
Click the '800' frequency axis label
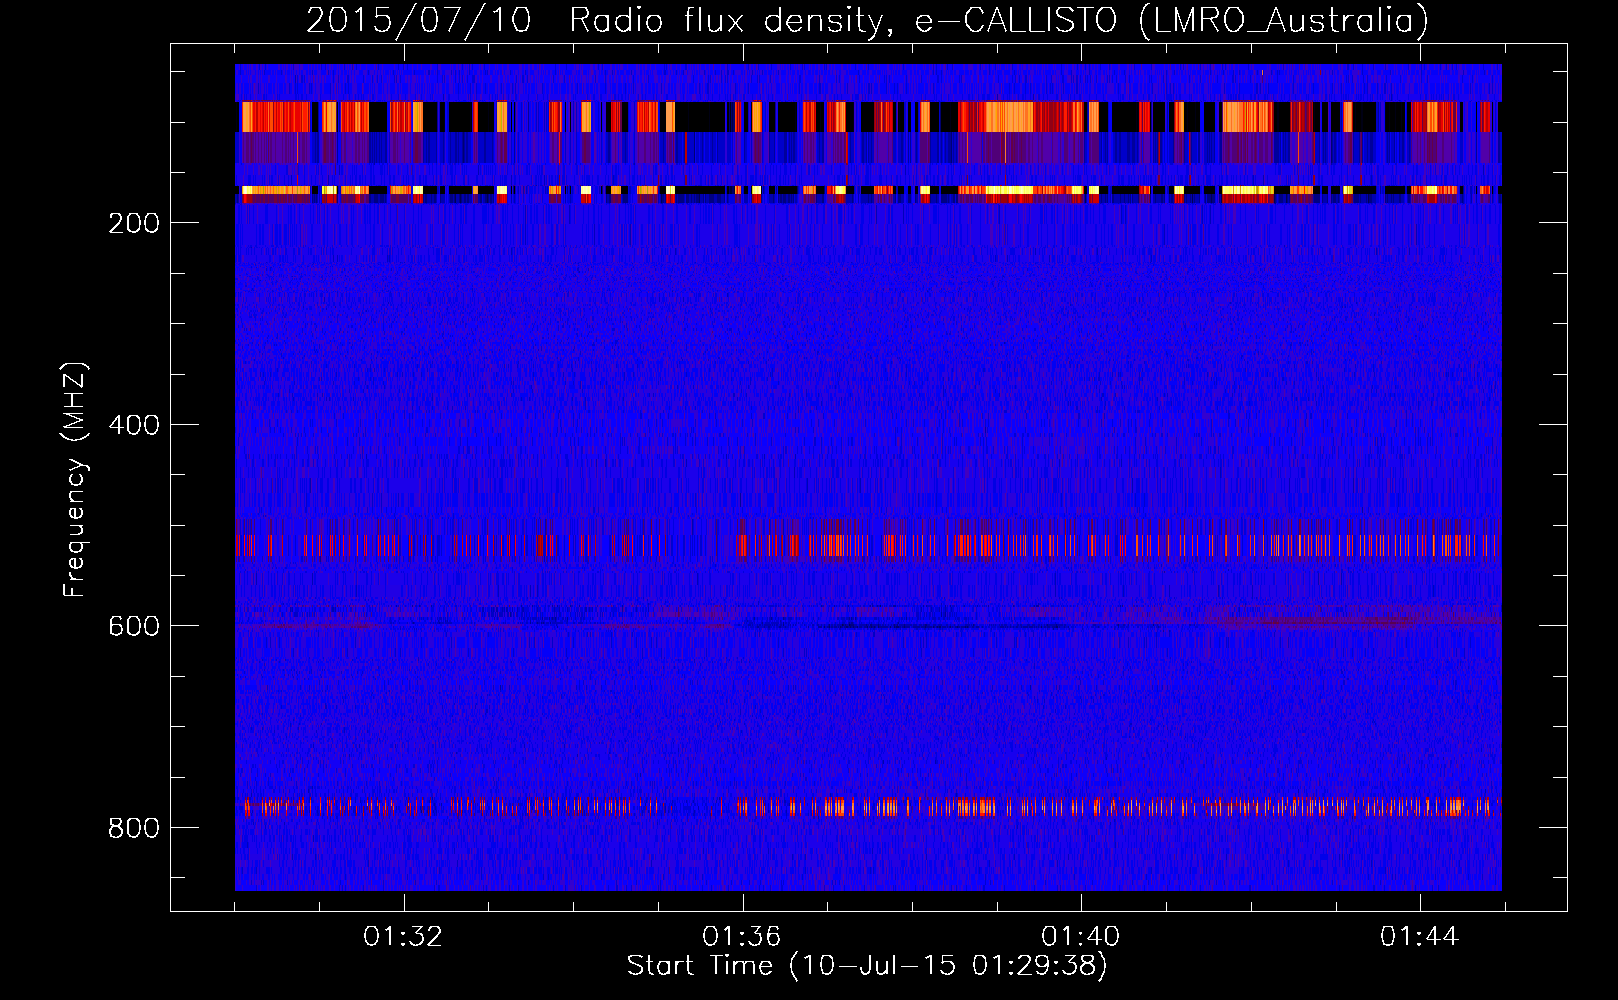134,828
